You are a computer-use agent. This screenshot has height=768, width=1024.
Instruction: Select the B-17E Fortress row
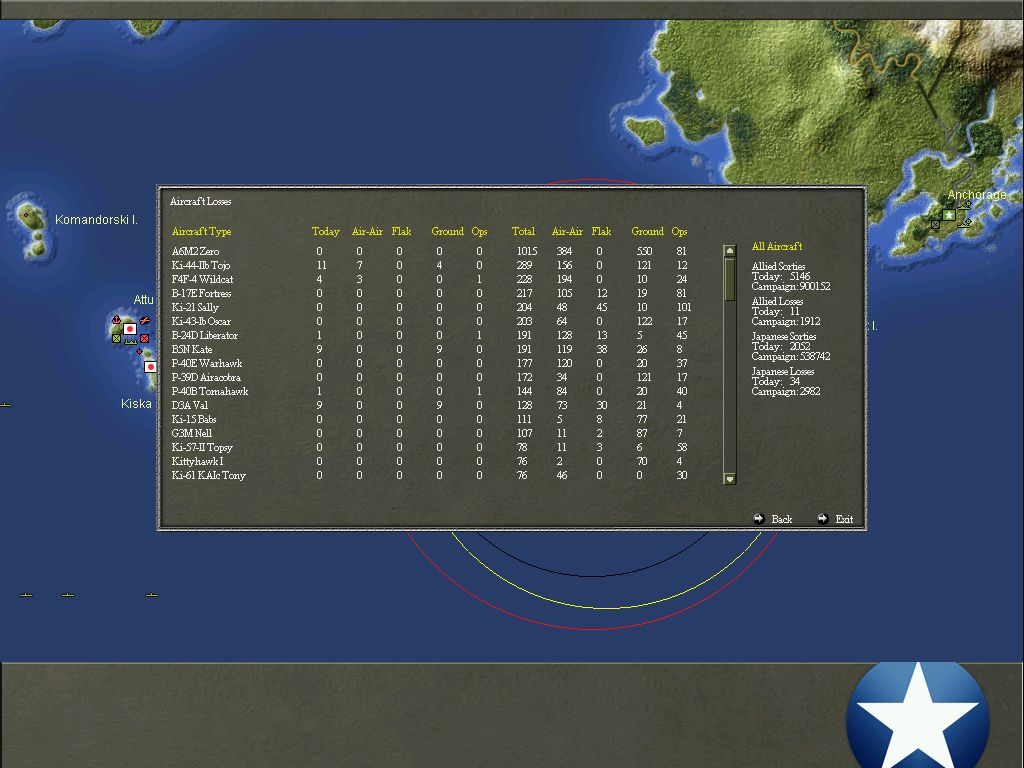[x=431, y=293]
